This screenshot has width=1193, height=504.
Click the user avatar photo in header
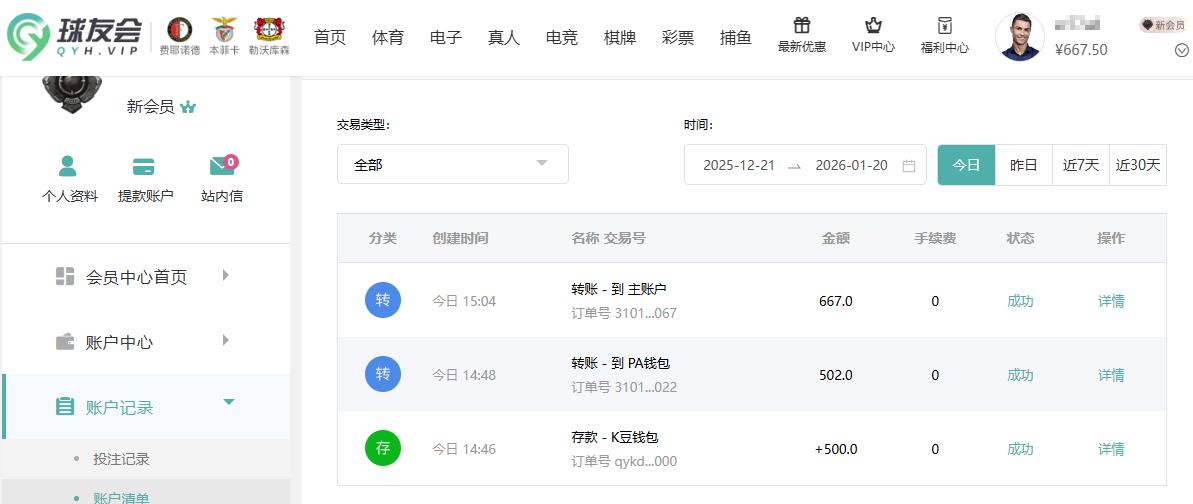[1019, 37]
